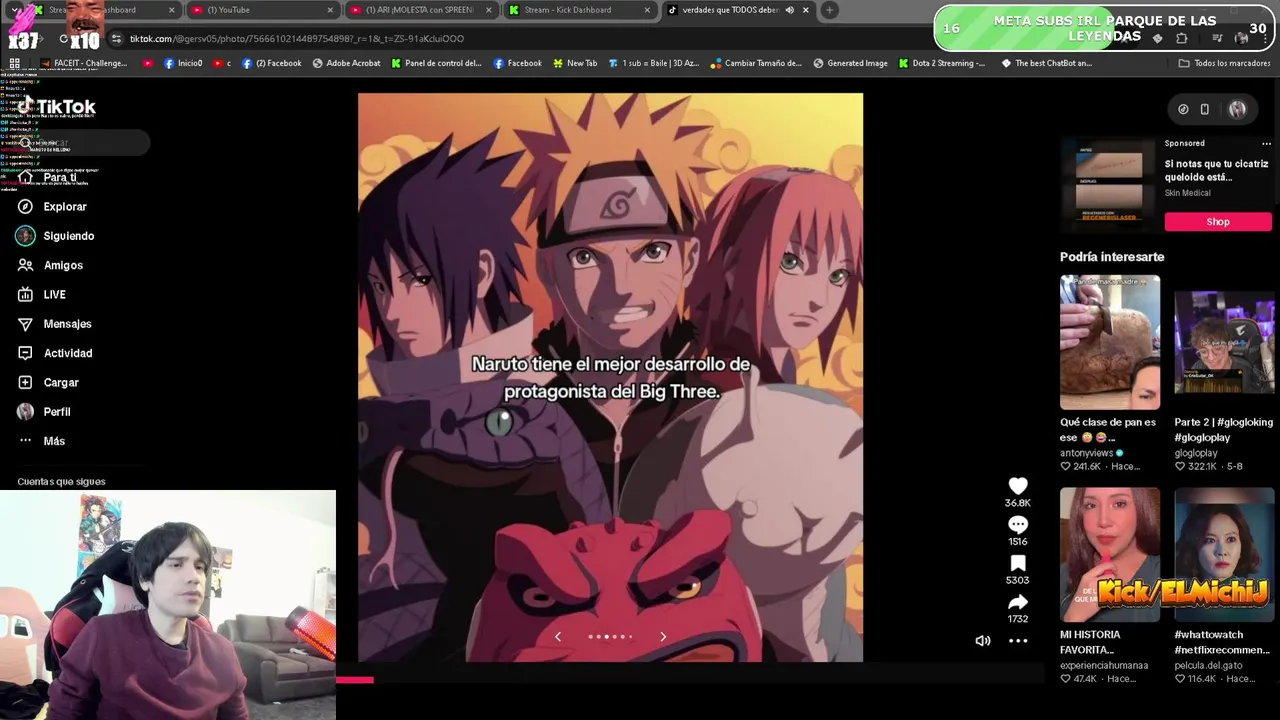Switch to the 'Stream - Kick Dashboard' tab
Screen dimensions: 1280x720
click(579, 10)
